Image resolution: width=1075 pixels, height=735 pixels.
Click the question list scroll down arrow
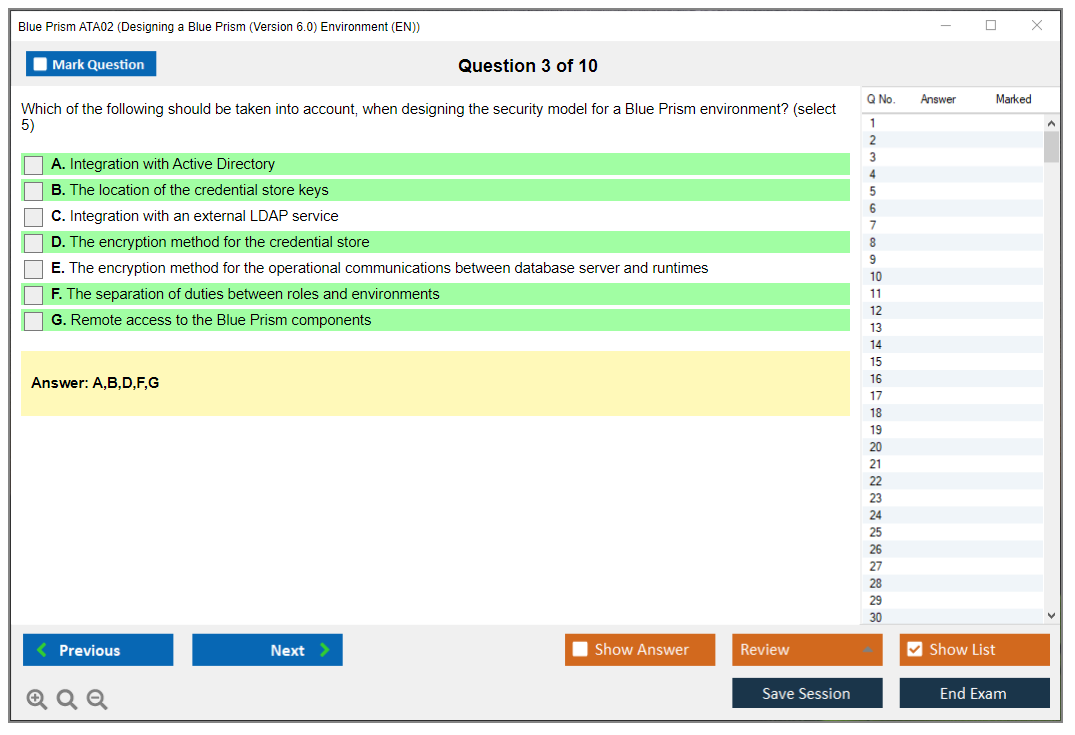coord(1050,616)
